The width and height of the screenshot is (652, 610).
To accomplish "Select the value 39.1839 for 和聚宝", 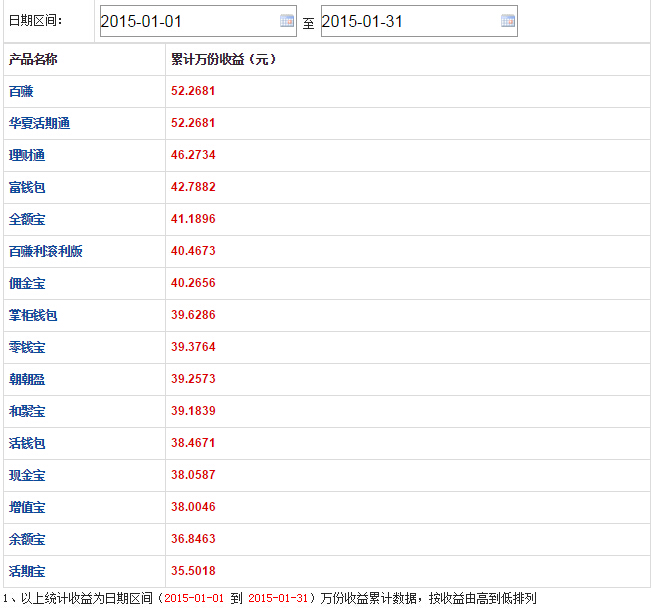I will pyautogui.click(x=193, y=411).
